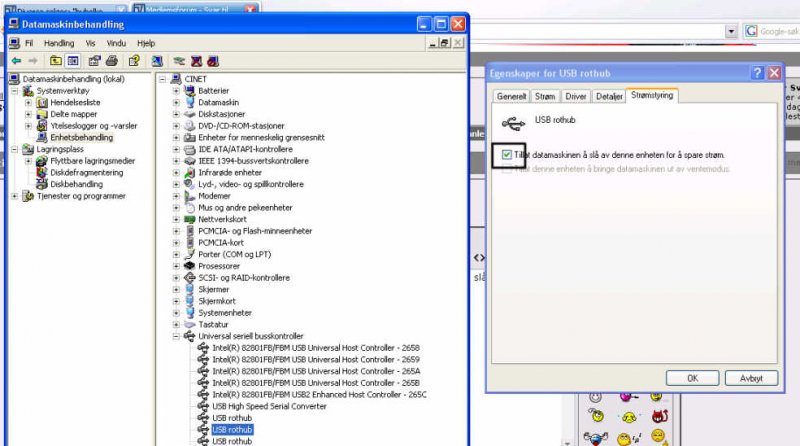Click the Print toolbar icon
The image size is (800, 446).
(x=112, y=61)
